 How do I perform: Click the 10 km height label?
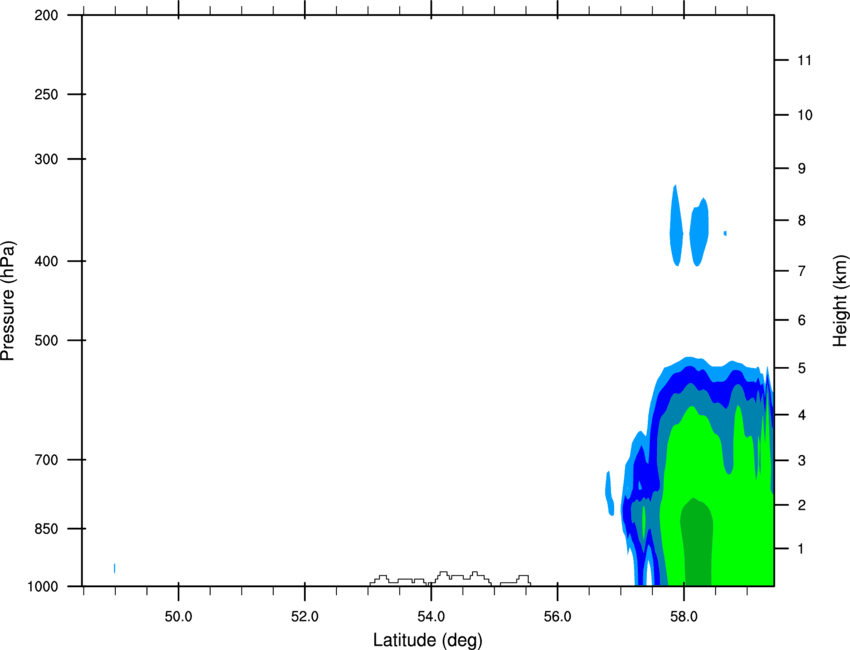point(804,115)
